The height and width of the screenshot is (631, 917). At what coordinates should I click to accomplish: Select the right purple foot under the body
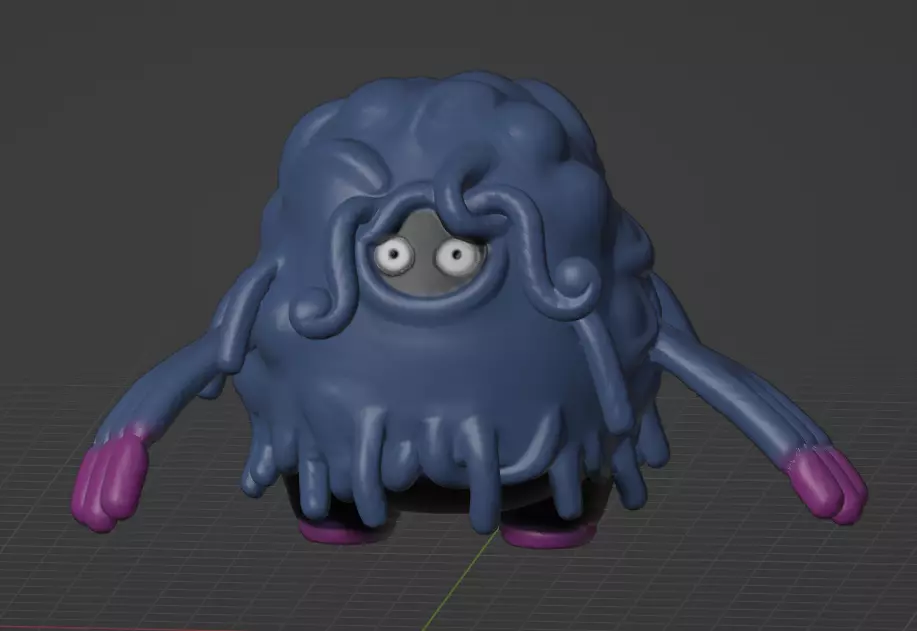[547, 535]
